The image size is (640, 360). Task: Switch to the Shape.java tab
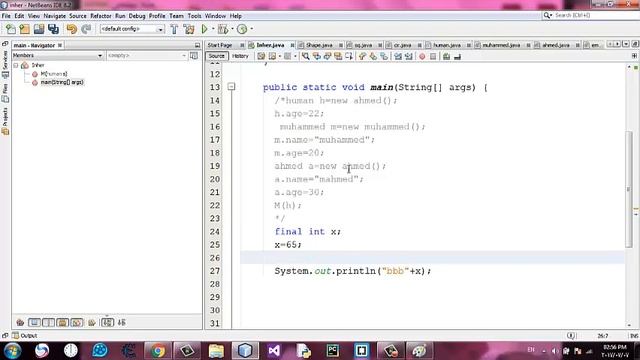click(x=319, y=45)
